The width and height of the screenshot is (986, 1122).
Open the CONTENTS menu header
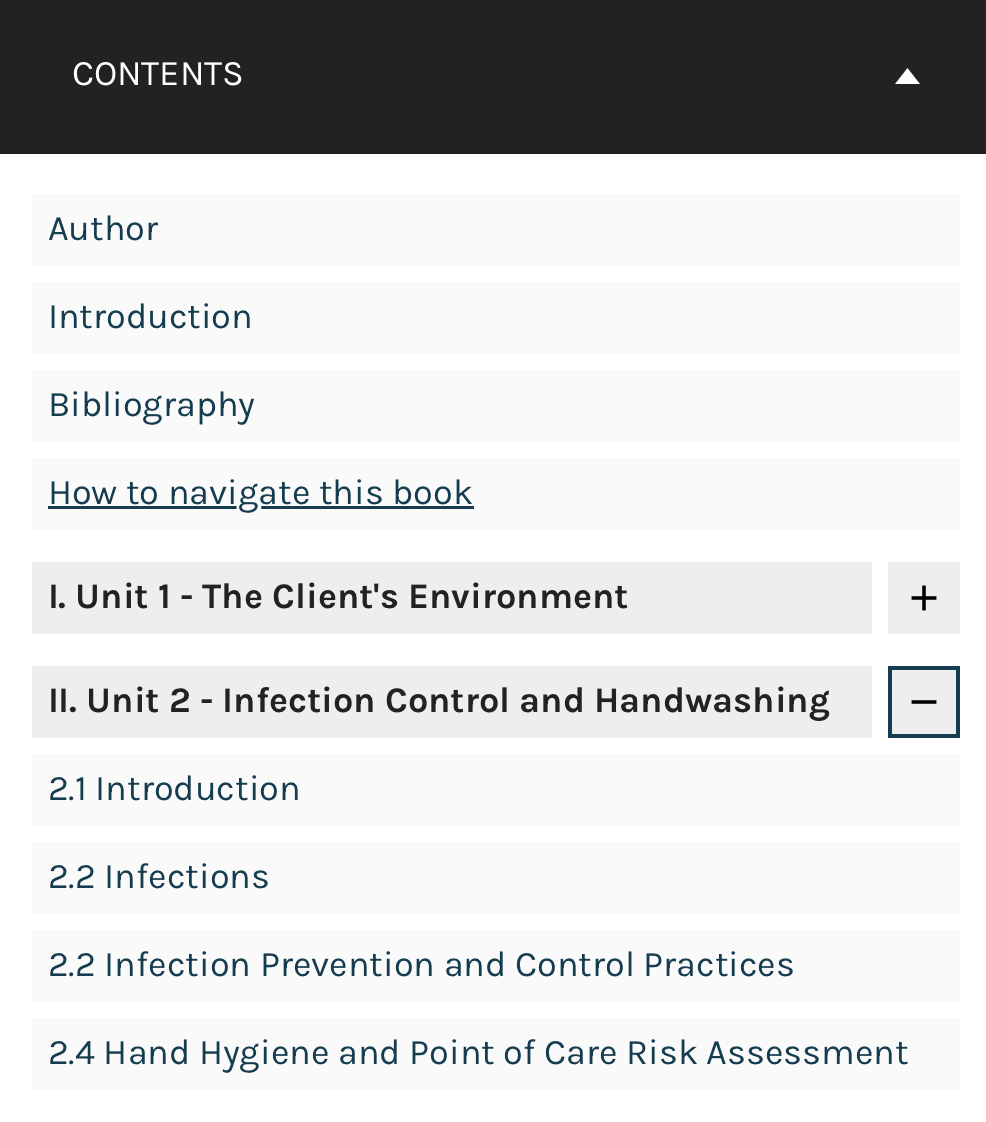tap(157, 74)
